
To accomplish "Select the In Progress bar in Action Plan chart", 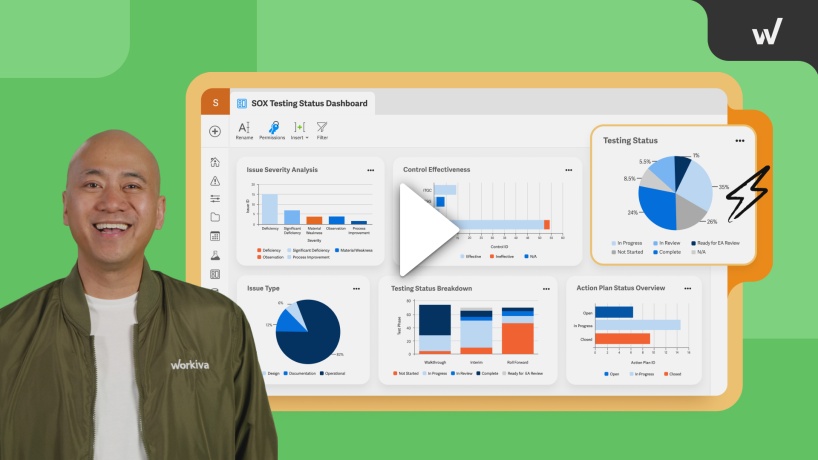I will pos(637,325).
